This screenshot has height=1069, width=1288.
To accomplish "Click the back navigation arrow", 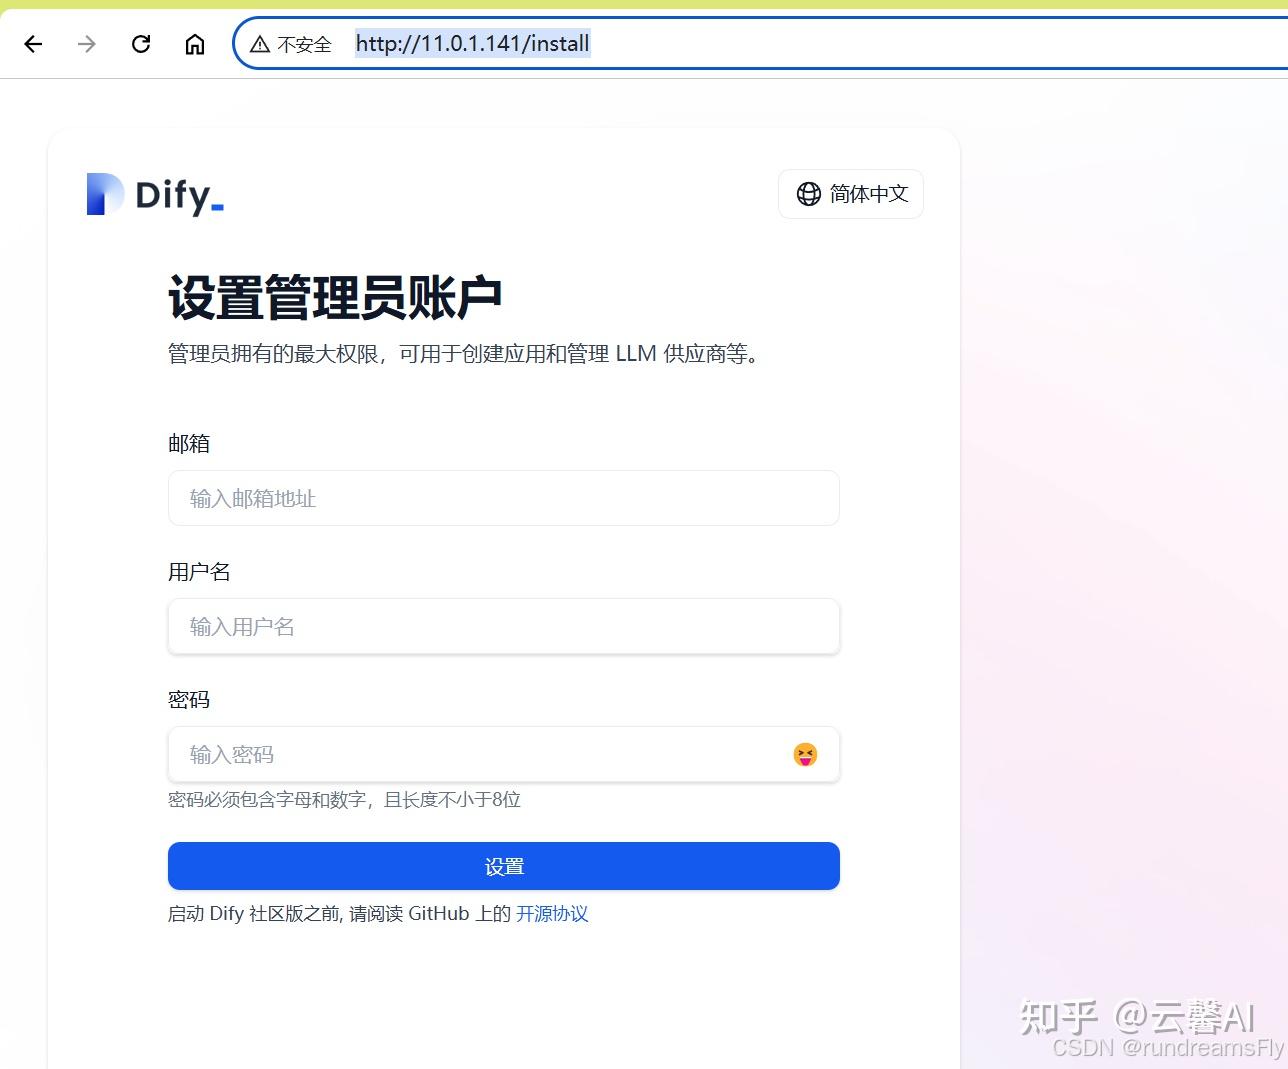I will (x=33, y=43).
